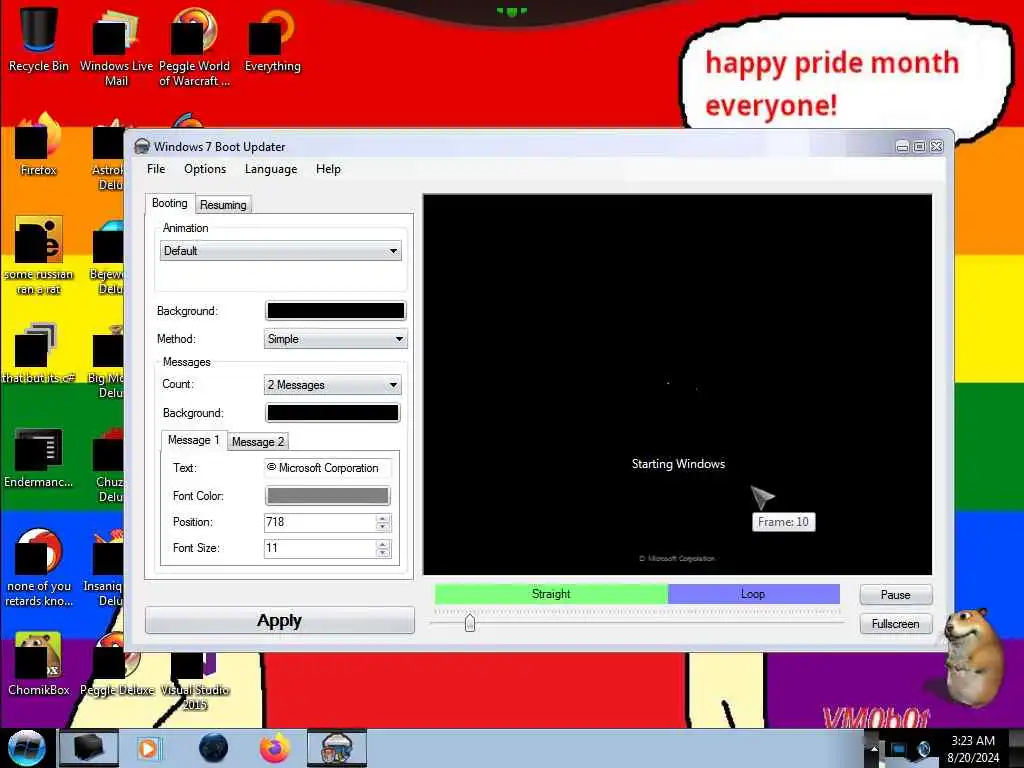Open the media player taskbar icon

click(148, 748)
